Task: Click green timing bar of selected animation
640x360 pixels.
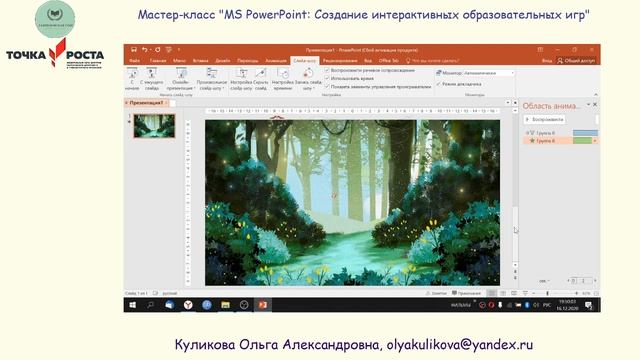Action: click(582, 141)
